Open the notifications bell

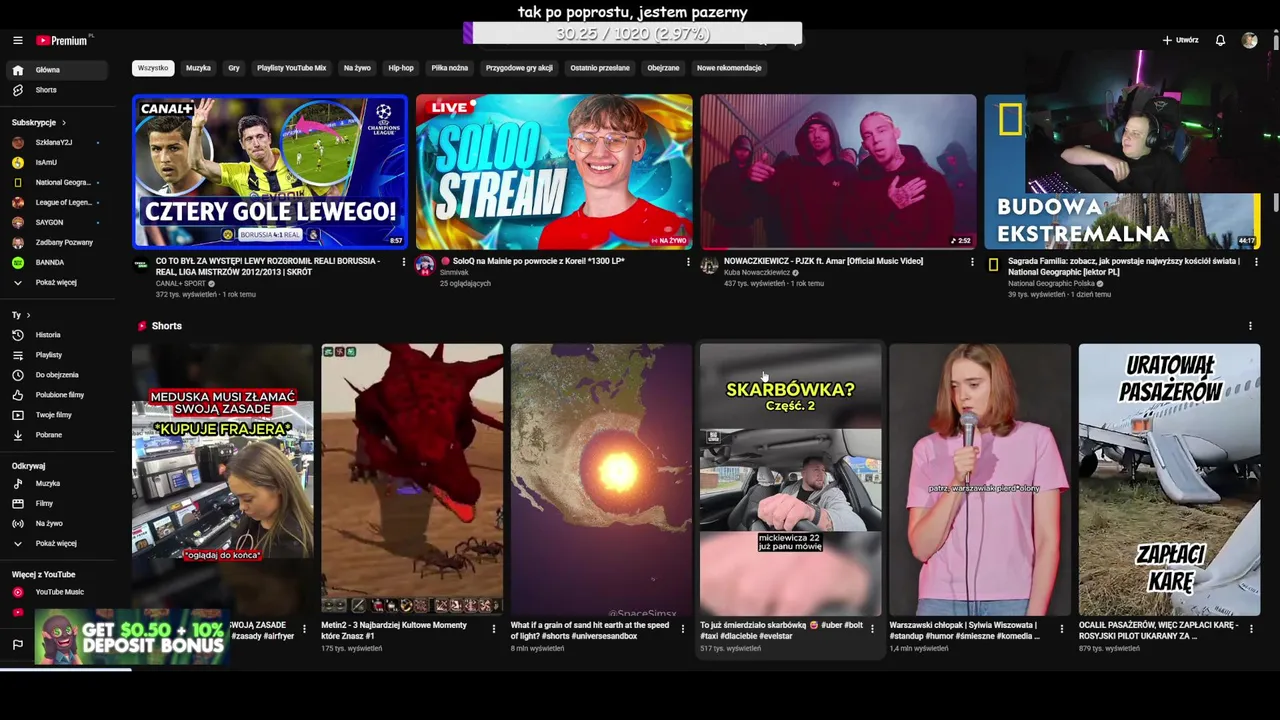[x=1220, y=40]
